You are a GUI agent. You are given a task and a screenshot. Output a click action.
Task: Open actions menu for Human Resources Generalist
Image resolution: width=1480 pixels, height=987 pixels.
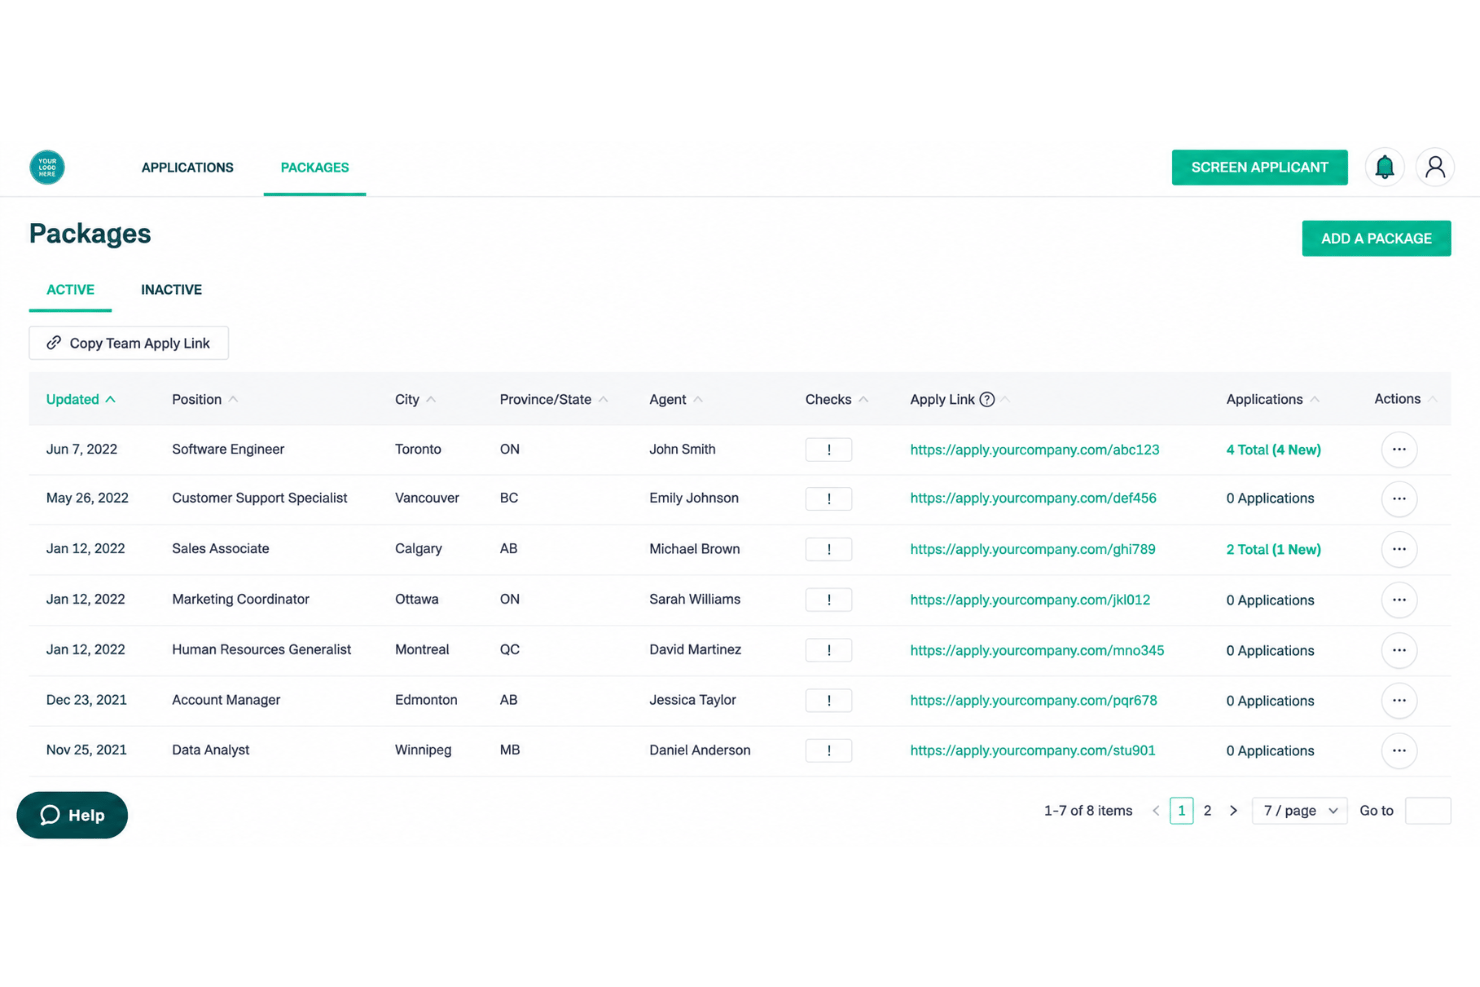click(1399, 650)
